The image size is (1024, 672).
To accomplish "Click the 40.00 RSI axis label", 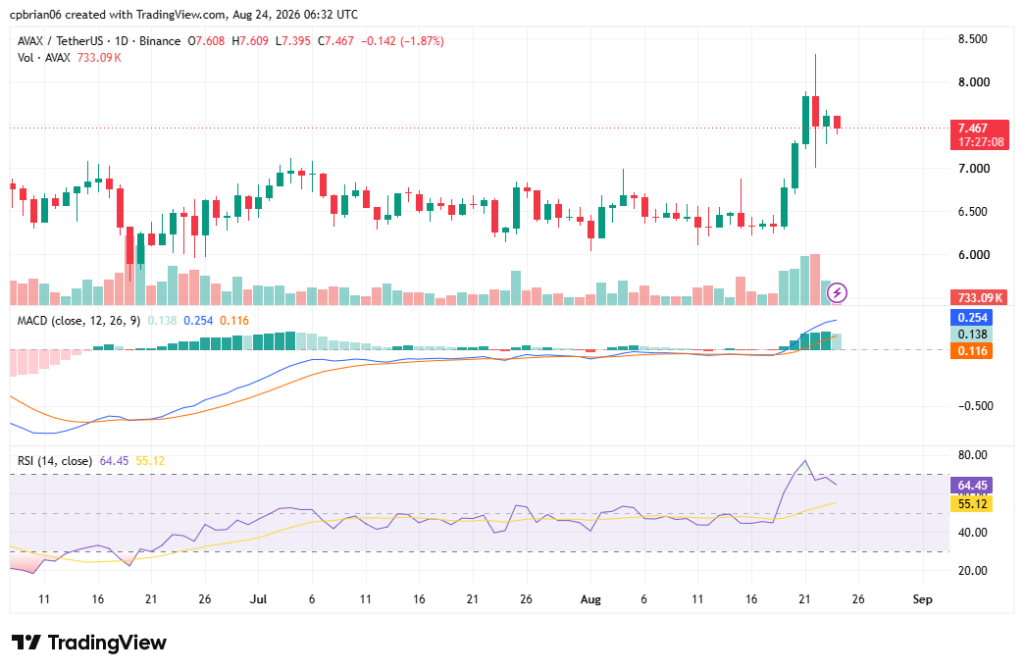I will [972, 532].
